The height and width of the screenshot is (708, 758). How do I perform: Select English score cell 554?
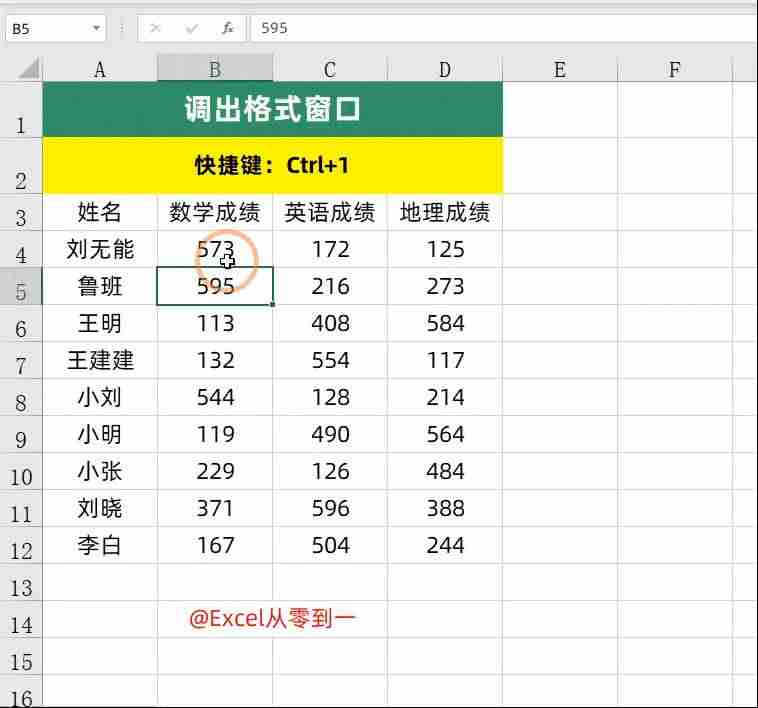pos(330,361)
